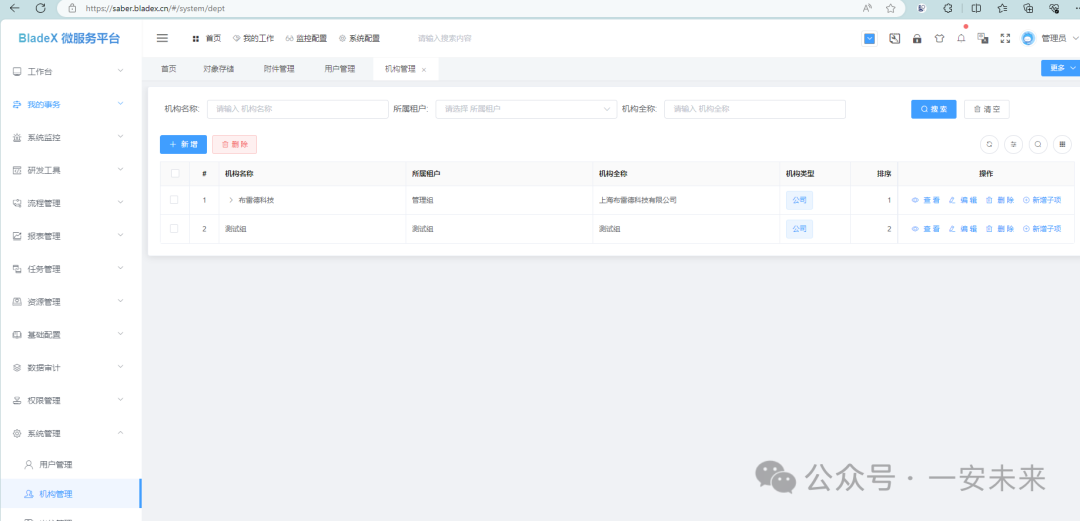Switch to the 对象存储 tab
The width and height of the screenshot is (1080, 521).
[218, 69]
